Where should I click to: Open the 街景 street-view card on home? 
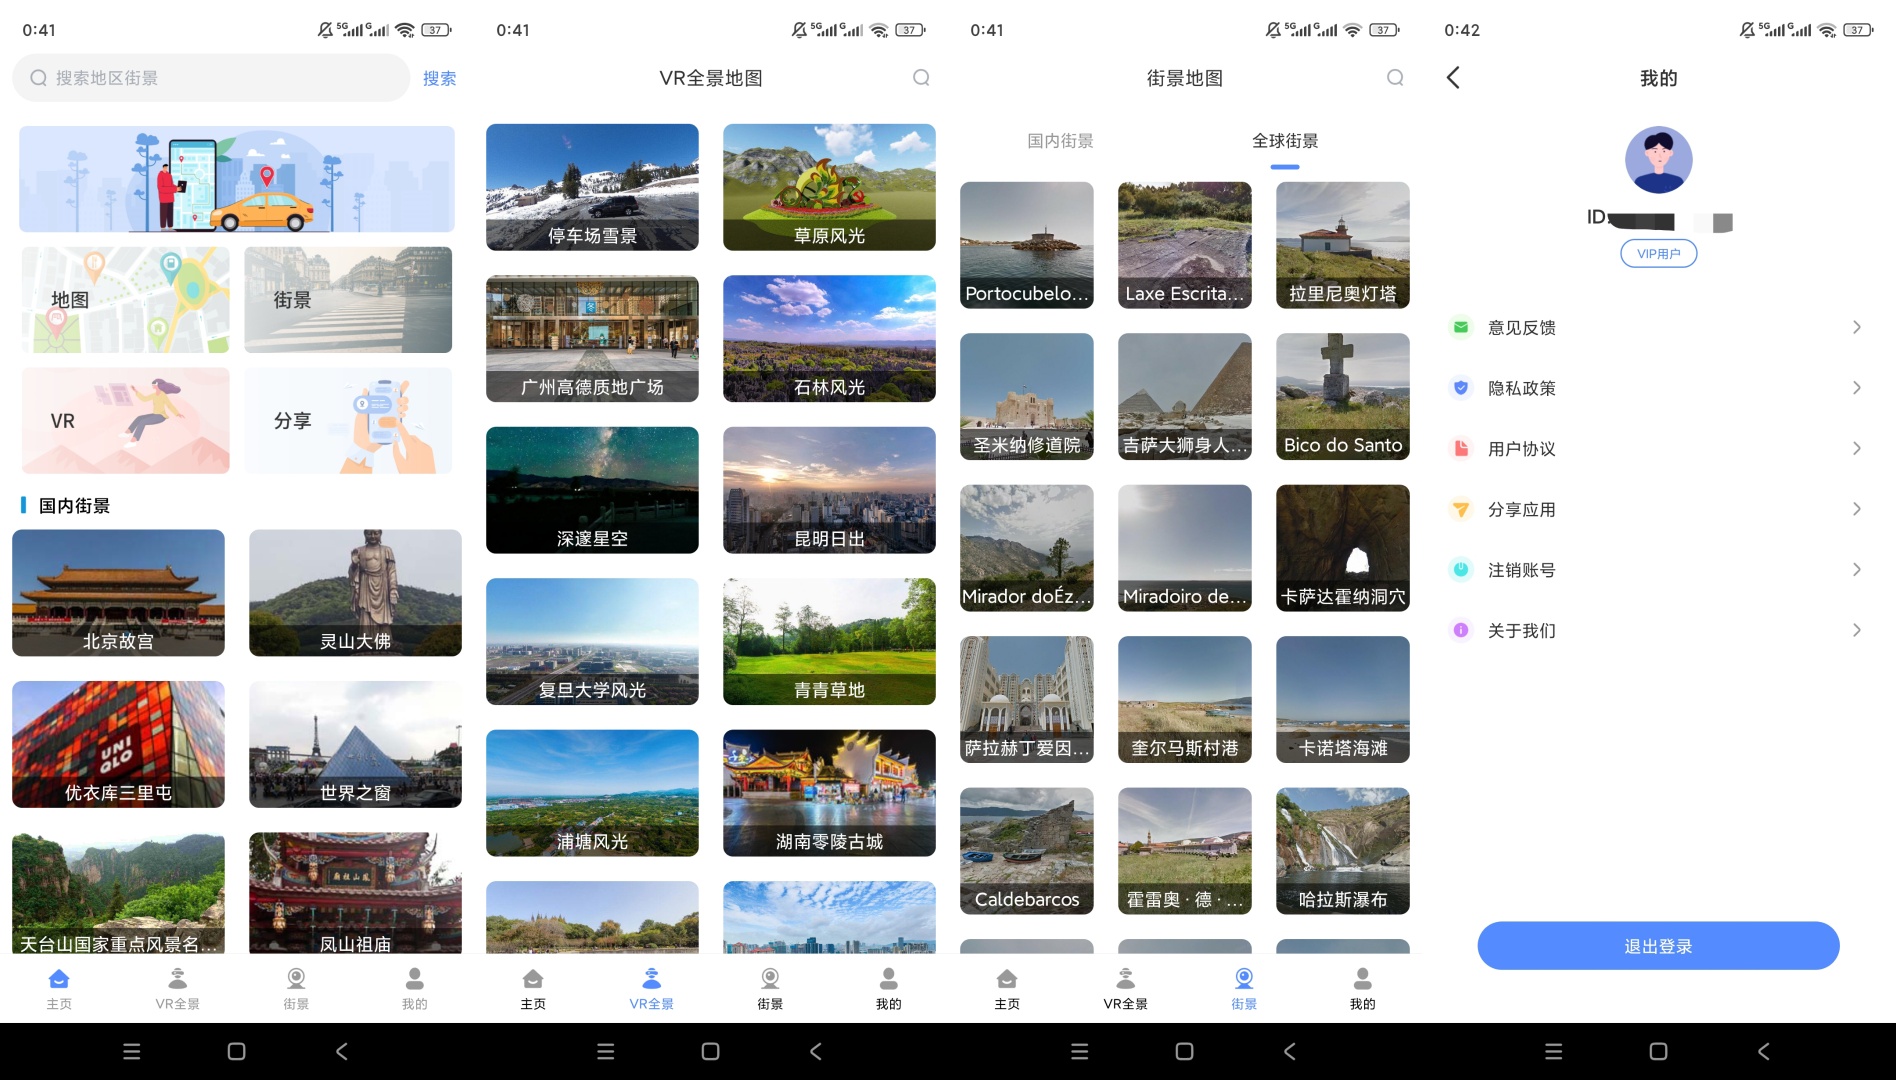[x=348, y=300]
